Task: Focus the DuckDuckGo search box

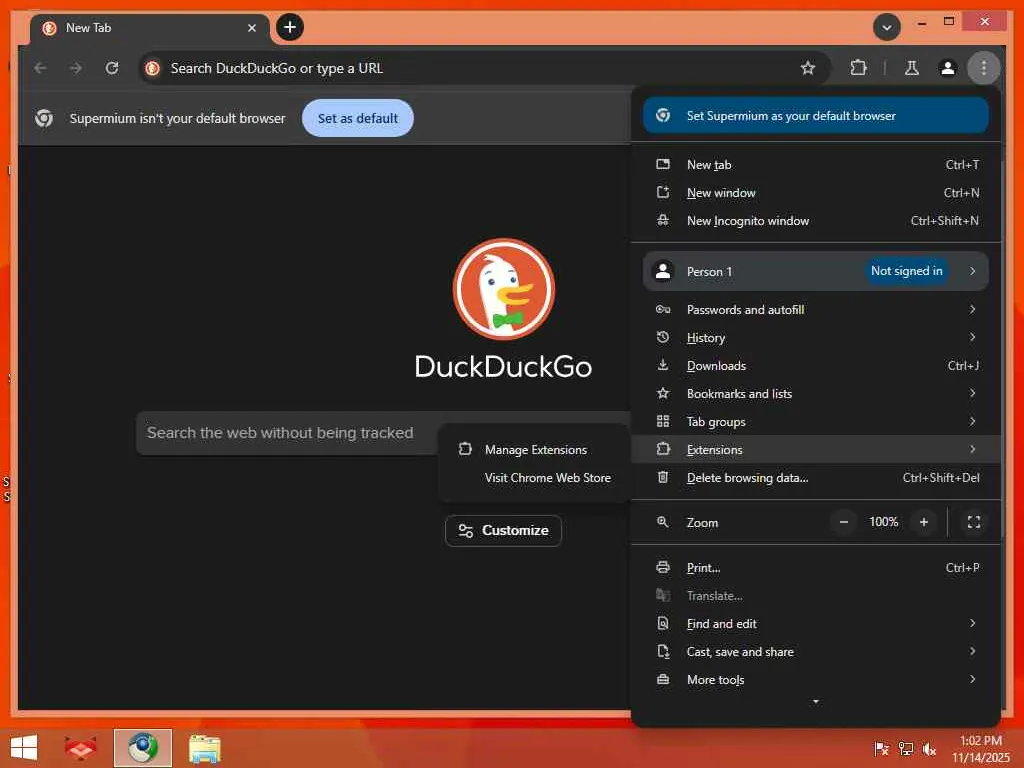Action: point(383,433)
